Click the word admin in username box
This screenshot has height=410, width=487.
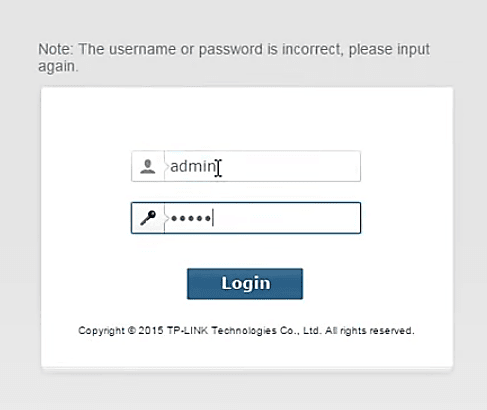point(193,166)
